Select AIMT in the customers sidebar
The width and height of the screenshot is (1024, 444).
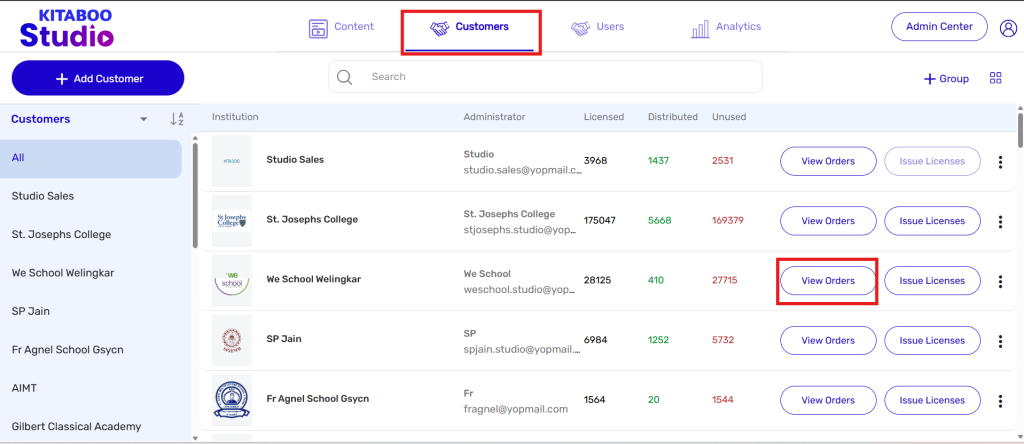28,388
